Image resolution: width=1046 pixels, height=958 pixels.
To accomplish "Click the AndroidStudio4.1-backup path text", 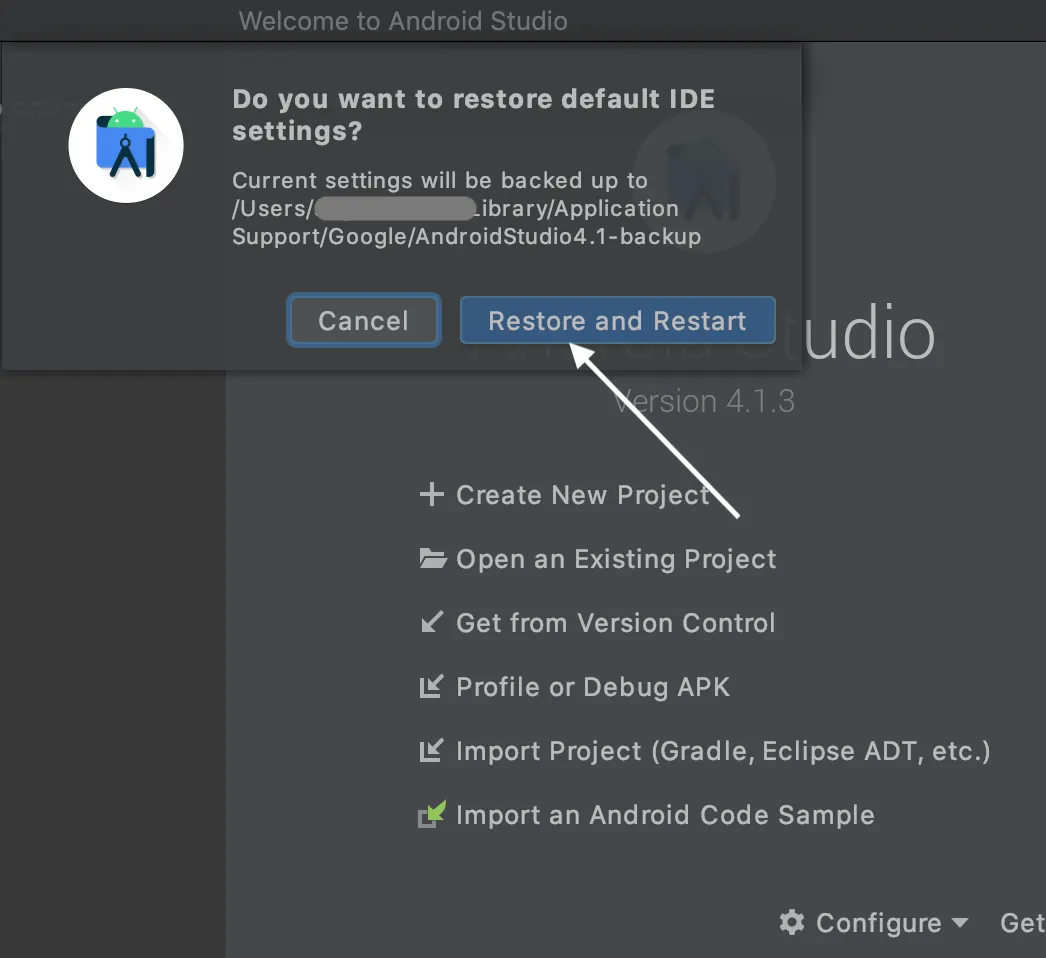I will [x=558, y=236].
